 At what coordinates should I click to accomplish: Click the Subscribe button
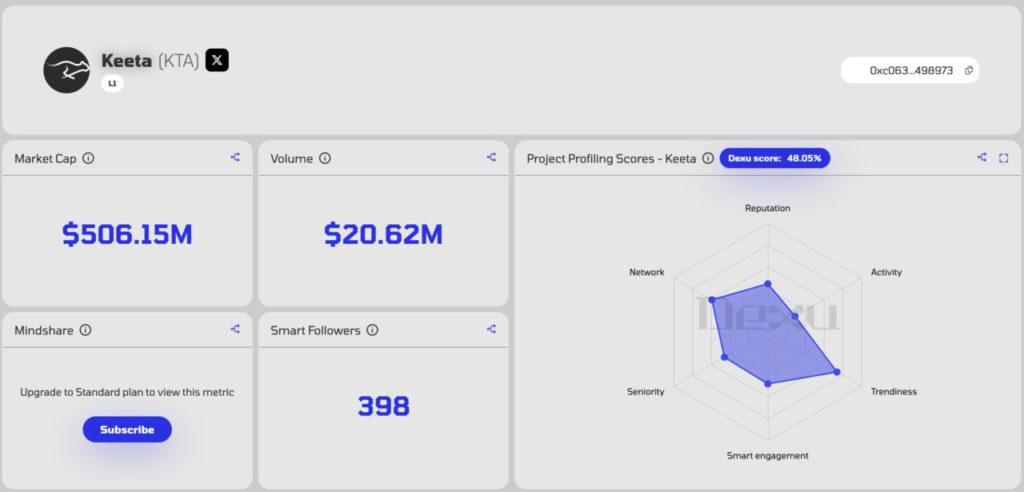click(127, 429)
